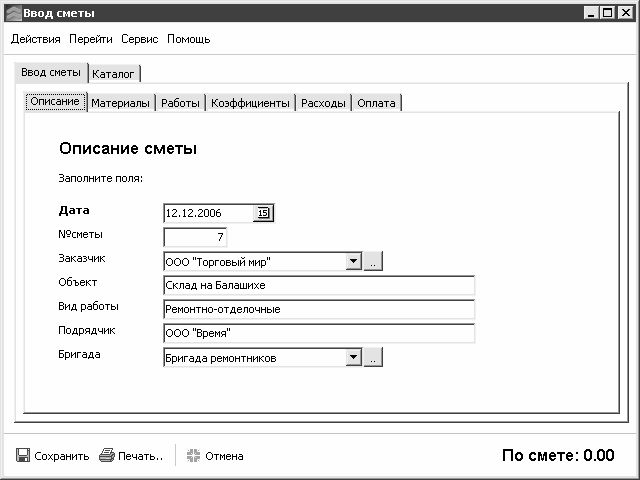
Task: Click the floppy disk Save icon
Action: pos(23,455)
